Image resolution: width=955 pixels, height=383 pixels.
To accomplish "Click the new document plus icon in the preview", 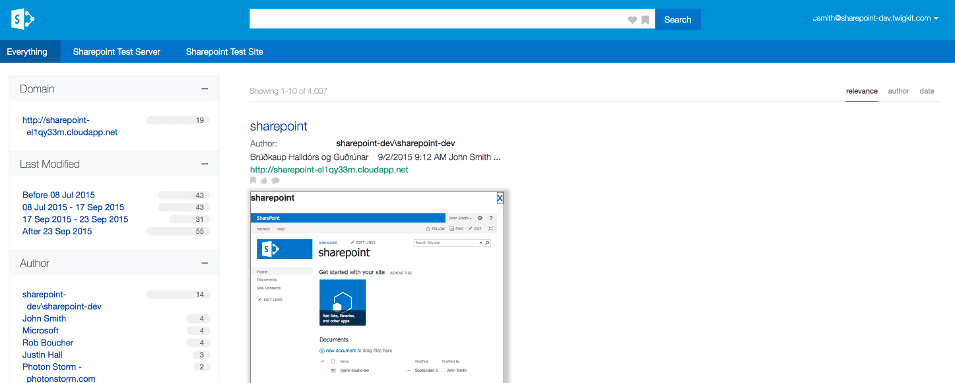I will [322, 351].
